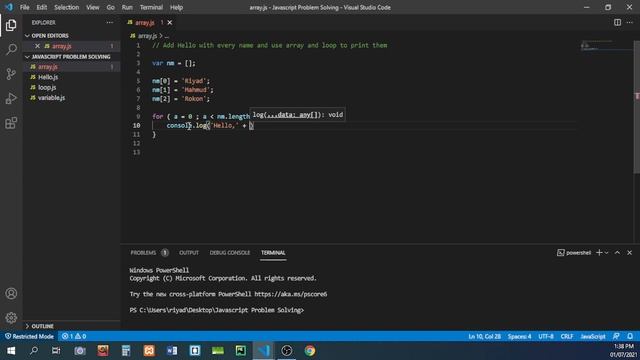Select array.js in the folder tree
Screen dimensions: 640x360
pyautogui.click(x=48, y=67)
